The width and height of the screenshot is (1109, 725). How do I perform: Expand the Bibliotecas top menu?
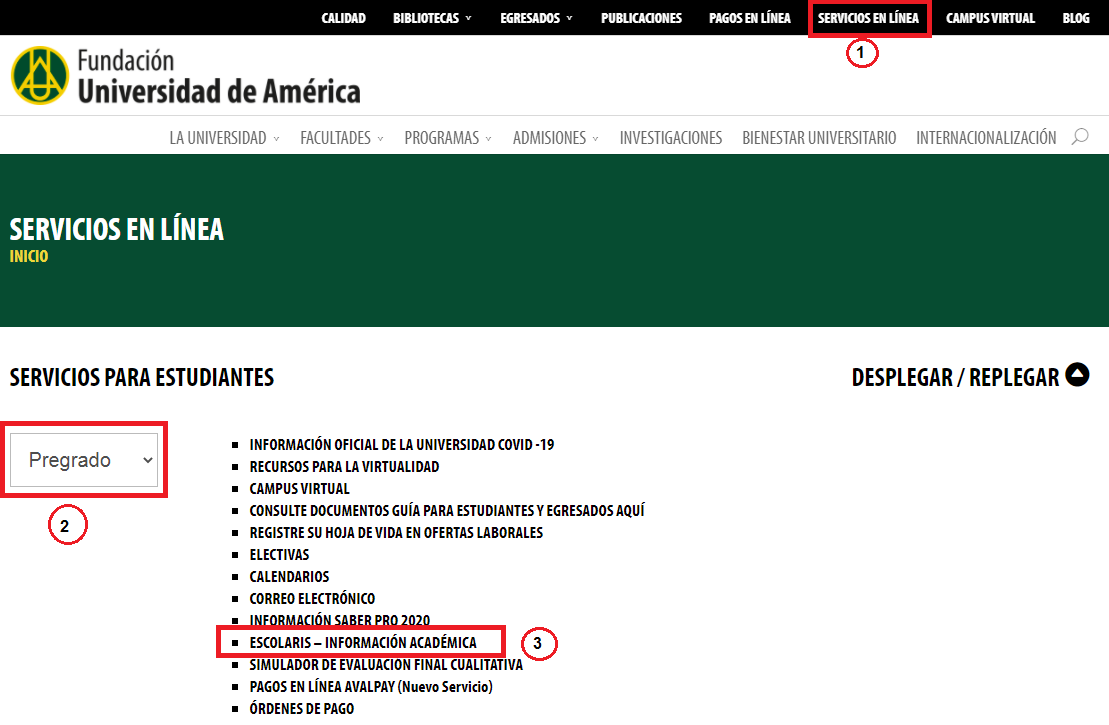[x=432, y=18]
